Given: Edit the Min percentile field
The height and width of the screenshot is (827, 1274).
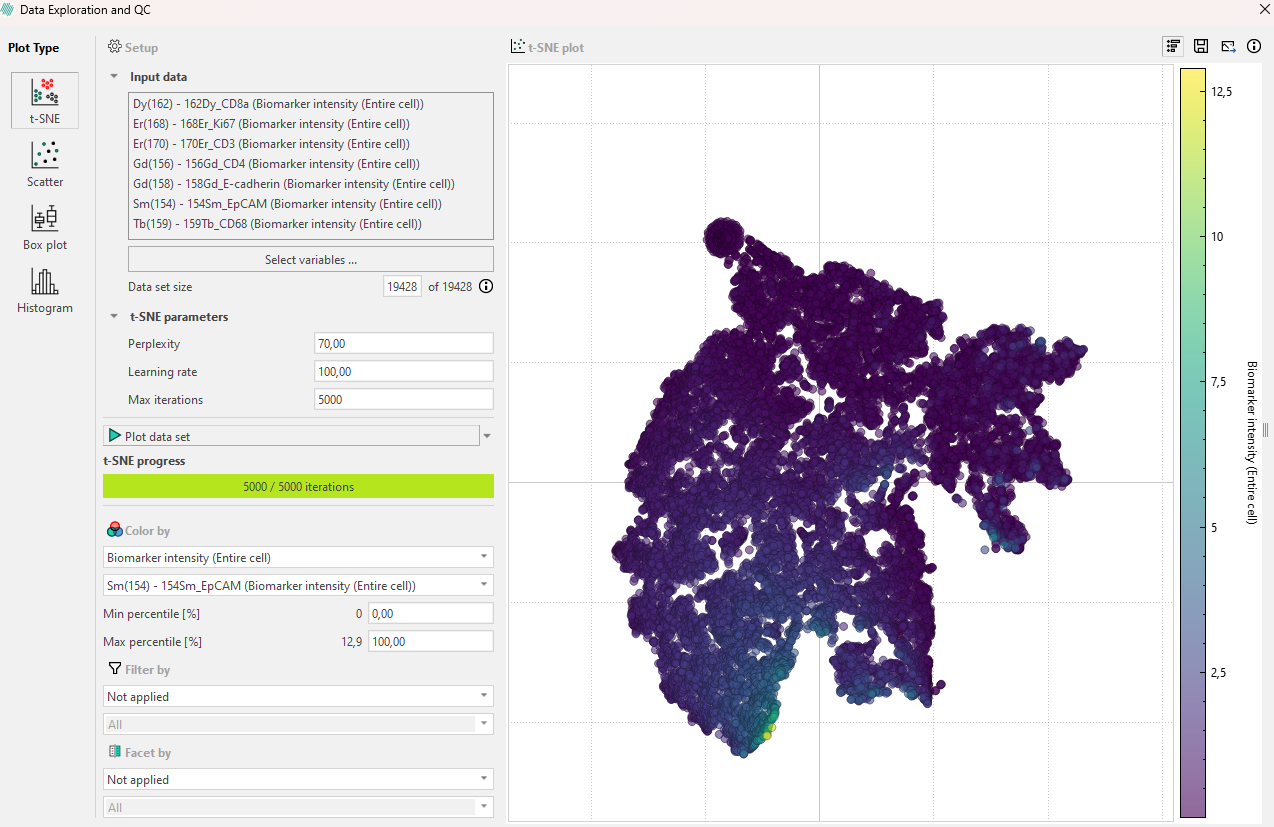Looking at the screenshot, I should [x=430, y=613].
